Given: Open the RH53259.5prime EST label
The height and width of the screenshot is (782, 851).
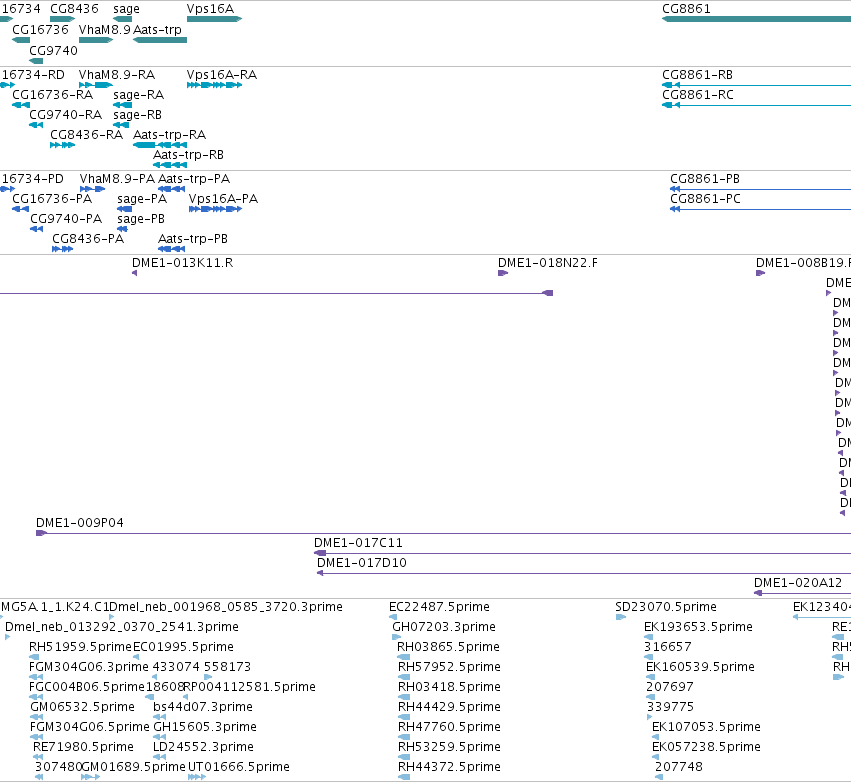Looking at the screenshot, I should [449, 747].
